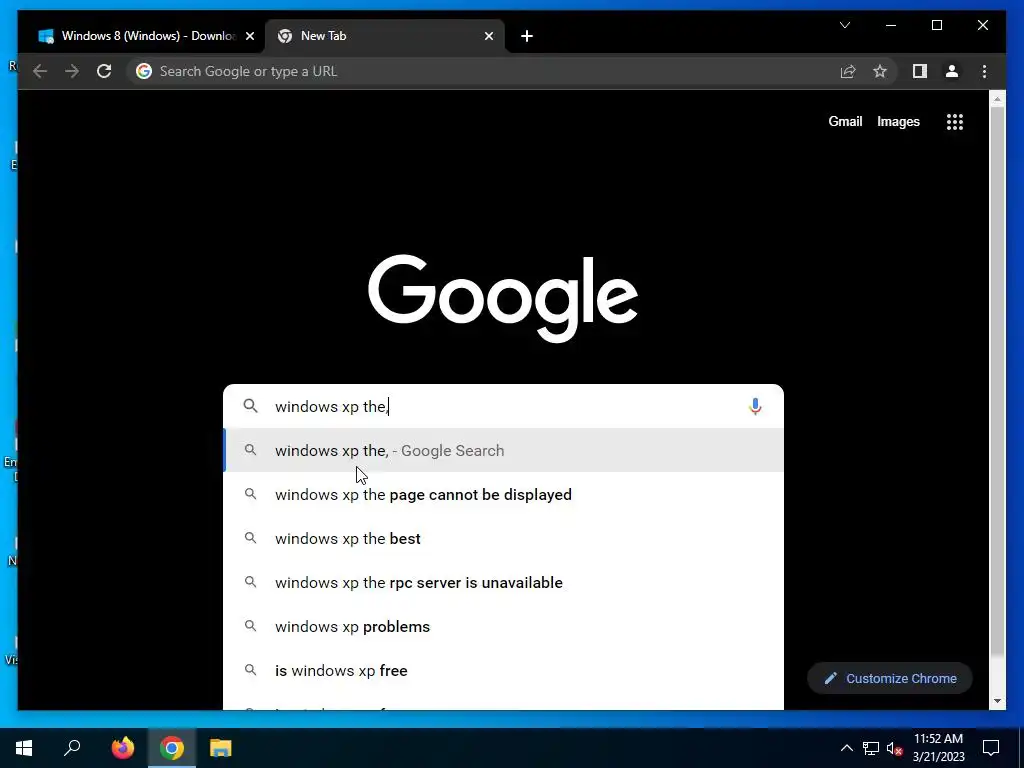Launch Firefox from the taskbar
This screenshot has height=768, width=1024.
tap(123, 748)
